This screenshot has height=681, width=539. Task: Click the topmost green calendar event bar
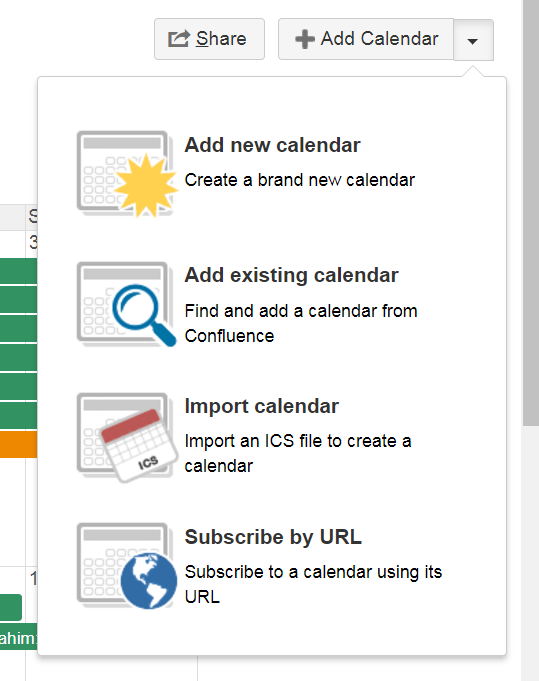pos(19,271)
